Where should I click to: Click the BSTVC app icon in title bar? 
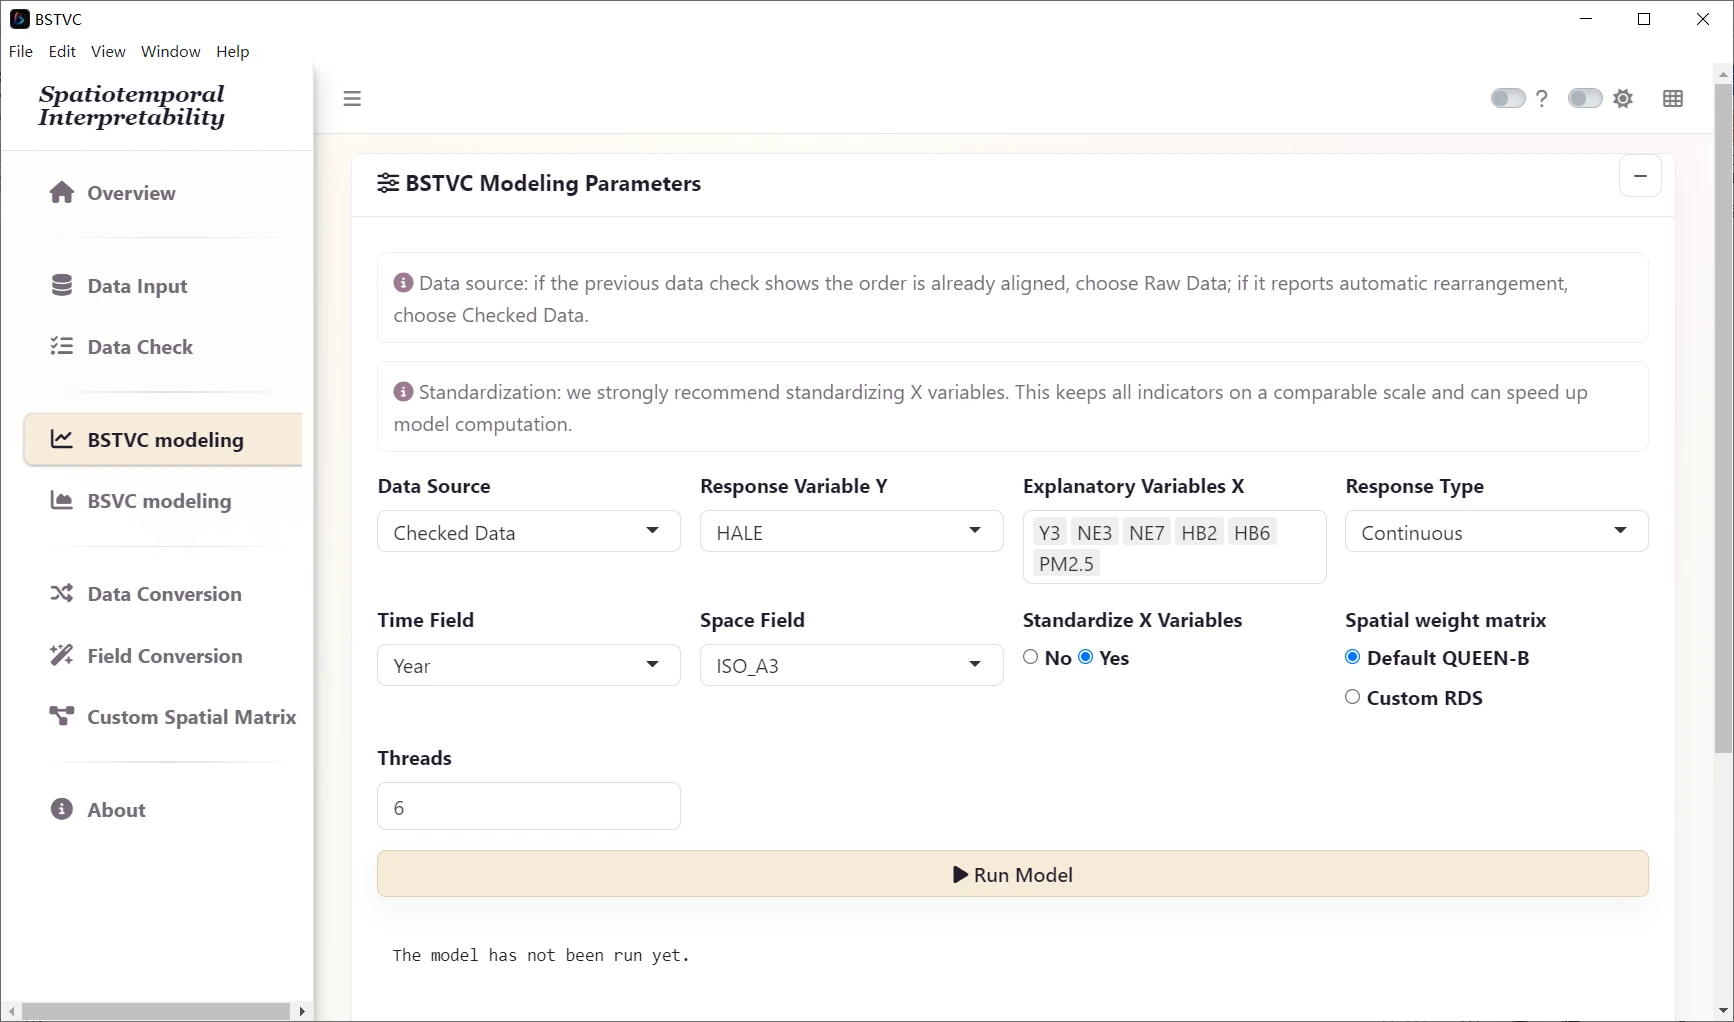tap(19, 19)
